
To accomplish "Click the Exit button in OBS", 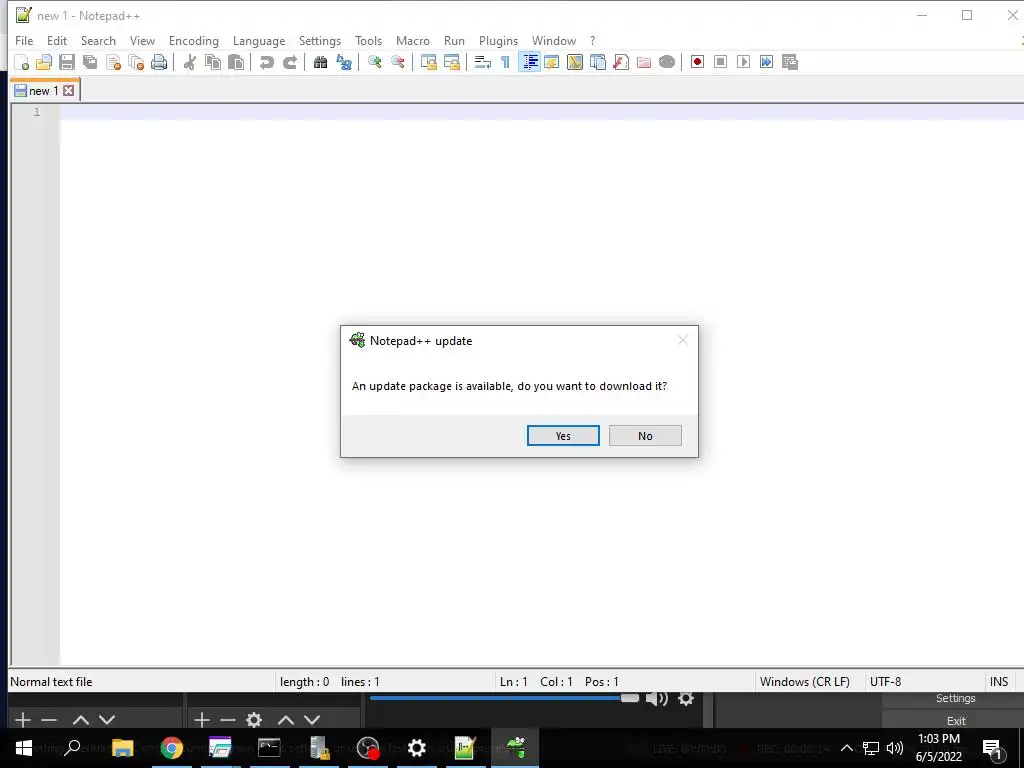I will tap(955, 721).
